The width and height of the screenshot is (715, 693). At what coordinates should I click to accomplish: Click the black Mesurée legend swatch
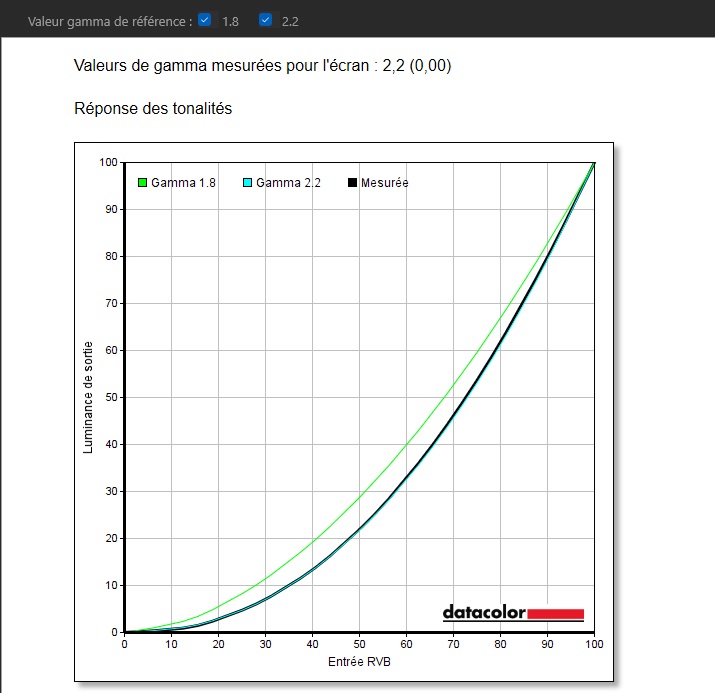[x=352, y=183]
